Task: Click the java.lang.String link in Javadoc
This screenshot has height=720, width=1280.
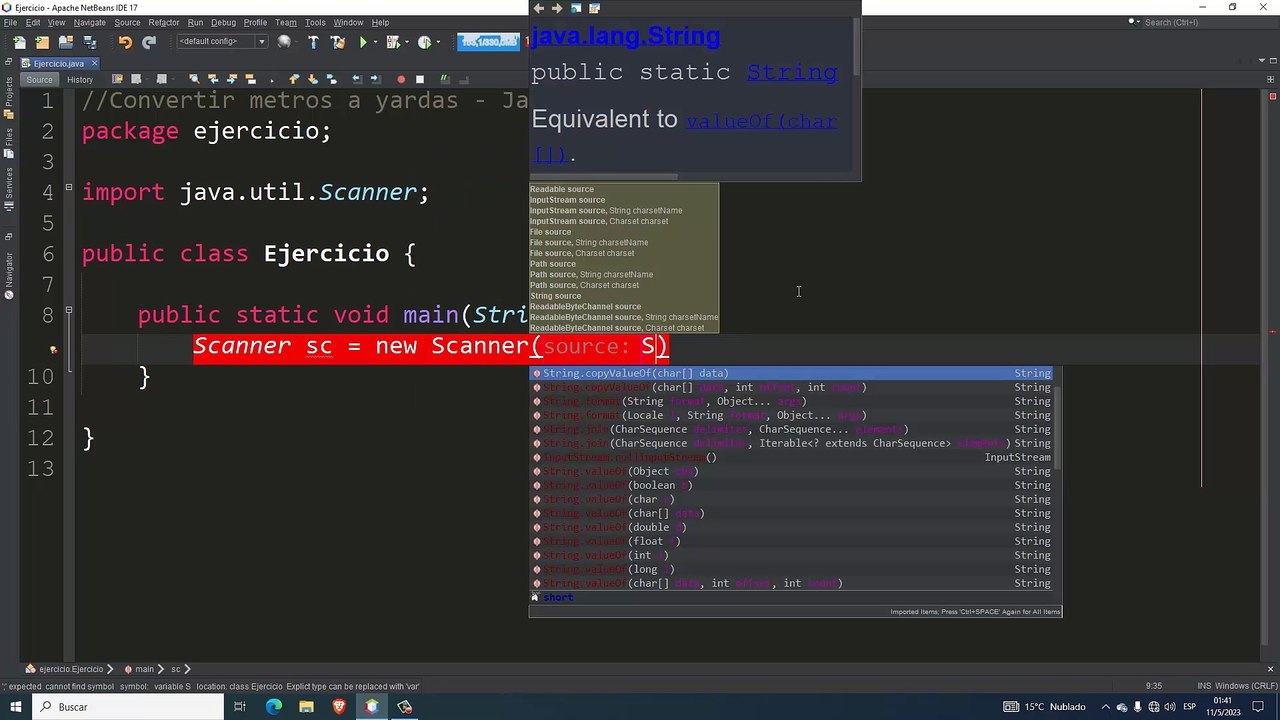Action: [625, 36]
